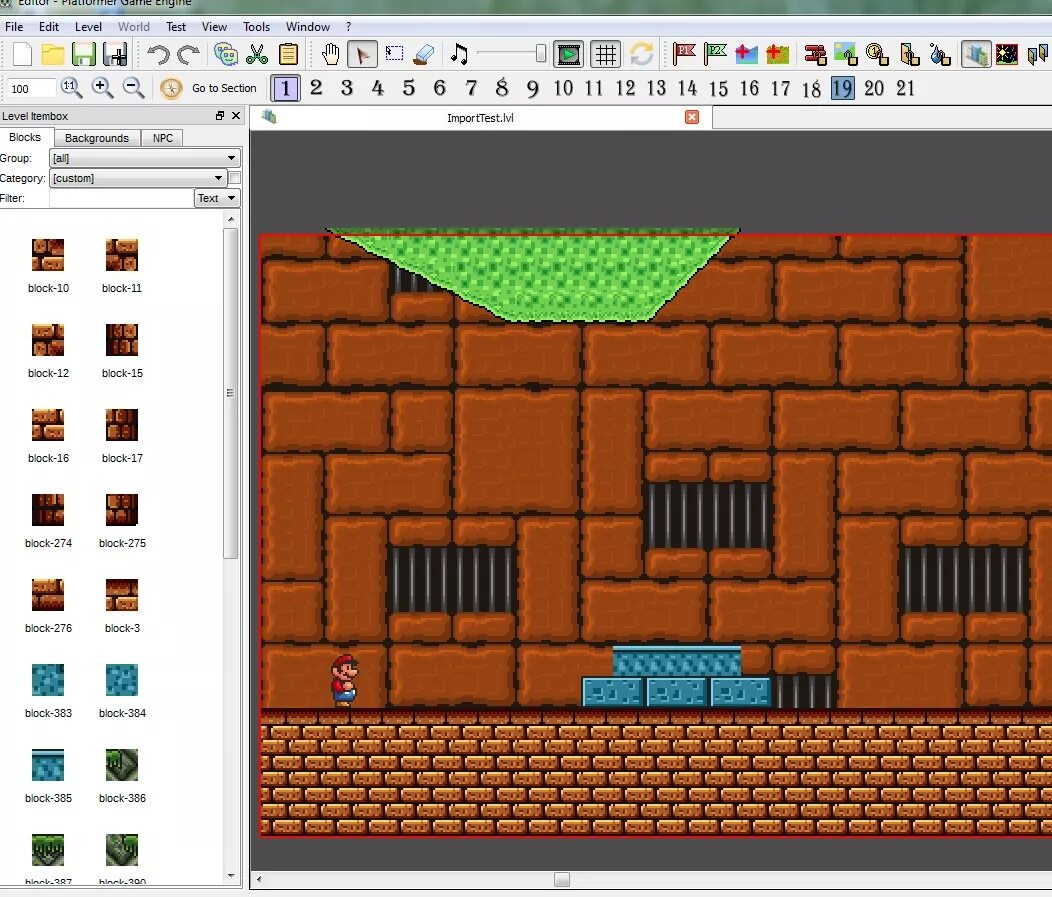The image size is (1052, 897).
Task: Select the rectangular selection tool
Action: pyautogui.click(x=394, y=54)
